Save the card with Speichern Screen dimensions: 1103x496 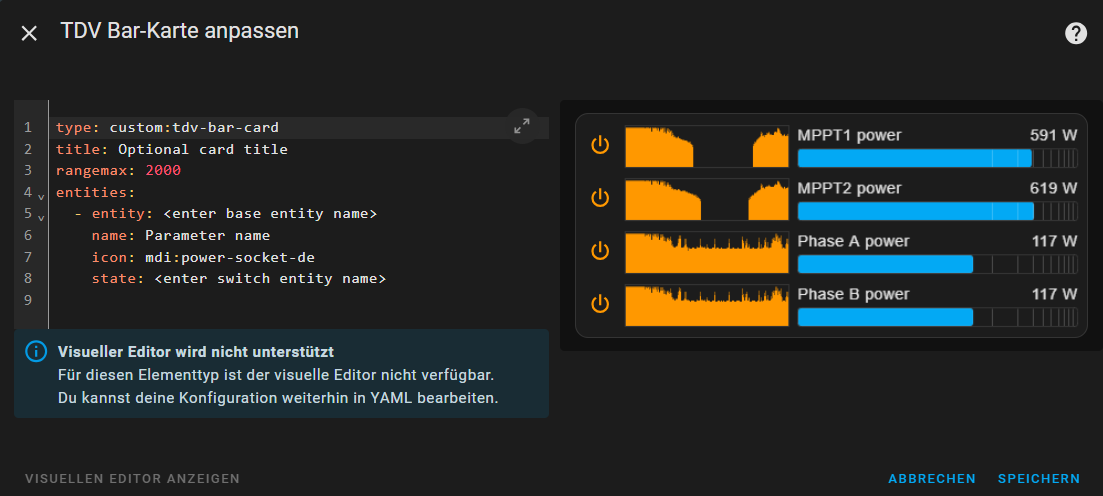1039,478
